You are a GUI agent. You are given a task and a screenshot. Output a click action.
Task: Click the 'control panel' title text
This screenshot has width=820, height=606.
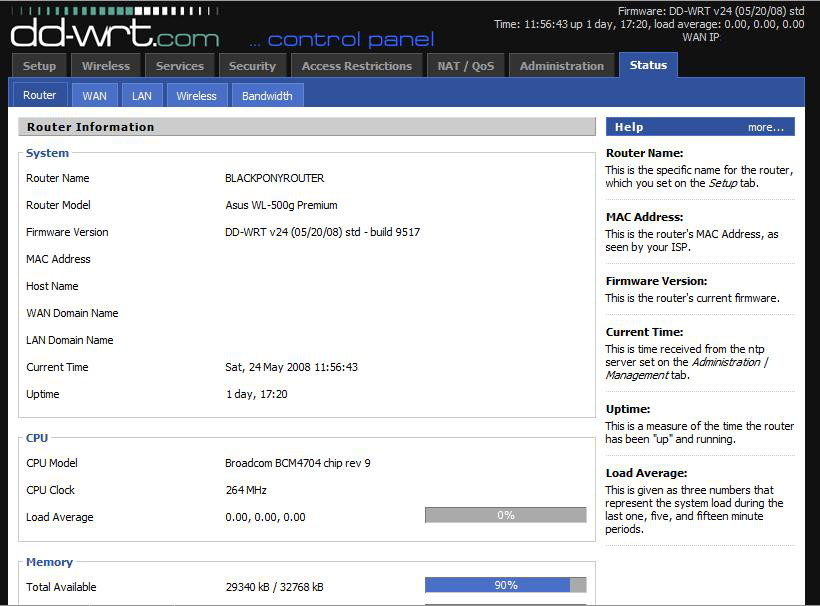pyautogui.click(x=350, y=39)
